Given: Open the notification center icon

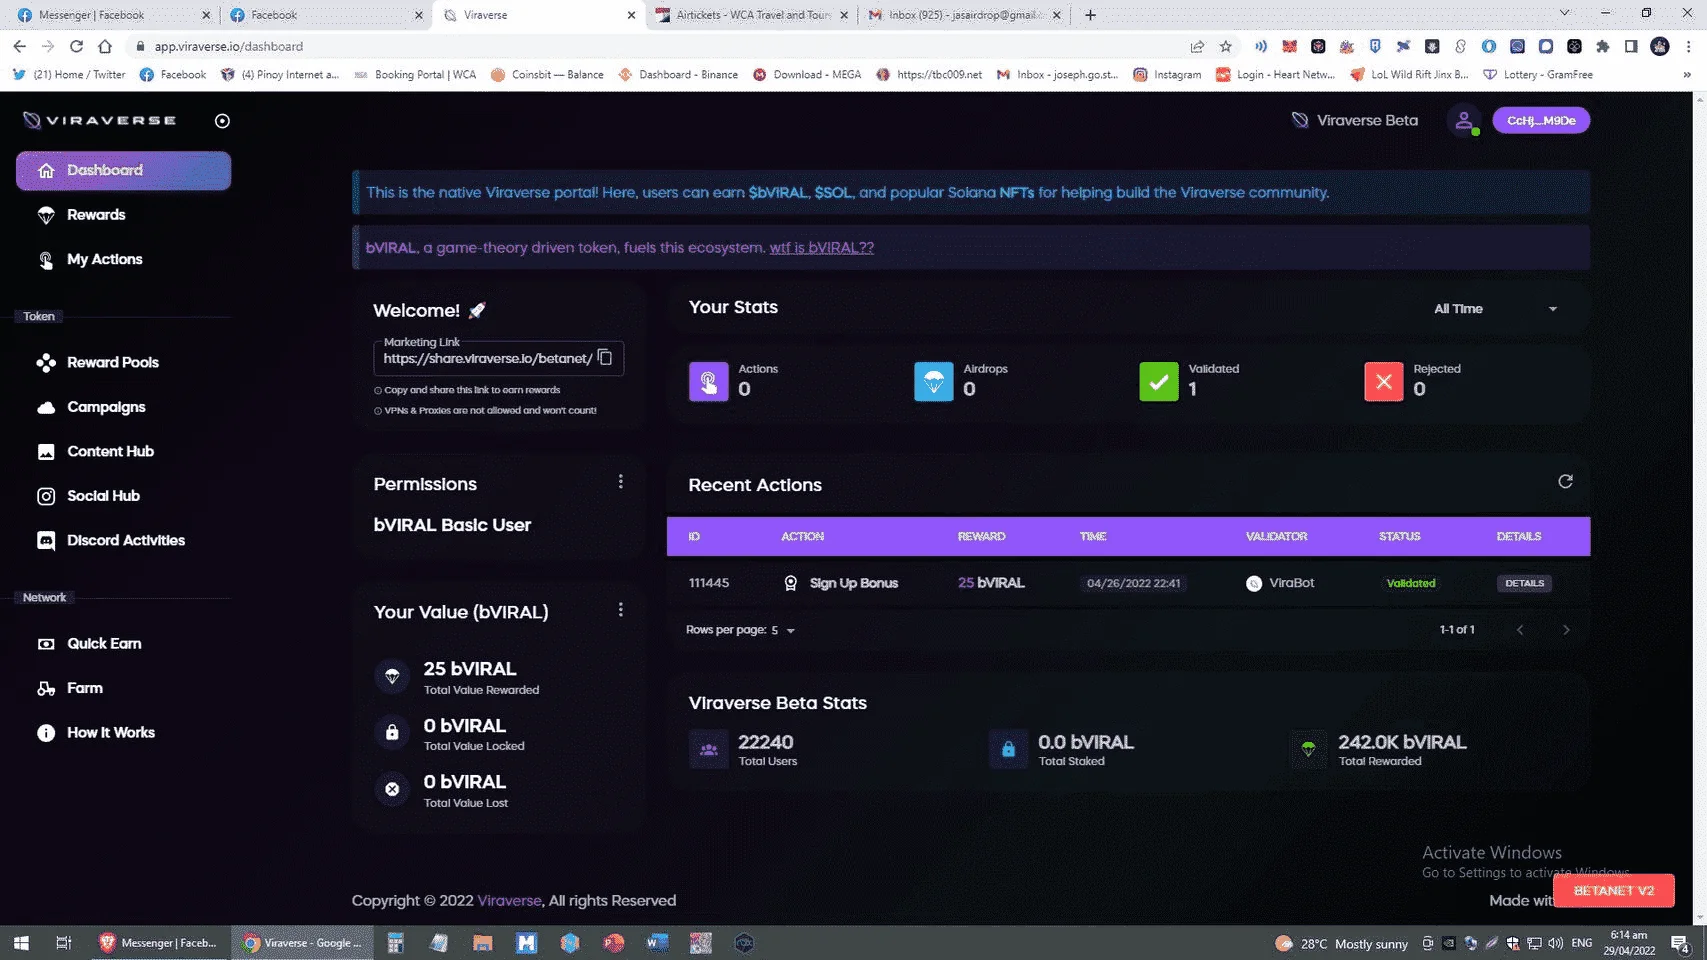Looking at the screenshot, I should 1679,943.
